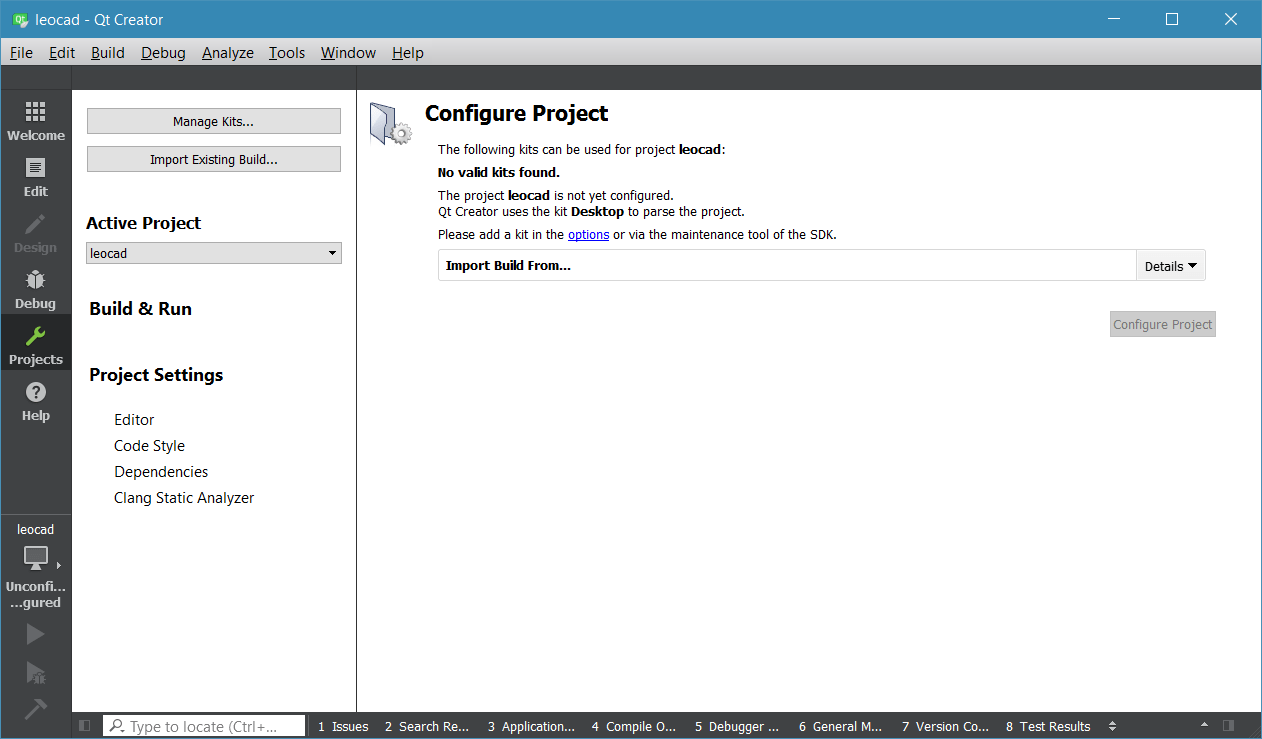Switch to Welcome mode

click(36, 120)
